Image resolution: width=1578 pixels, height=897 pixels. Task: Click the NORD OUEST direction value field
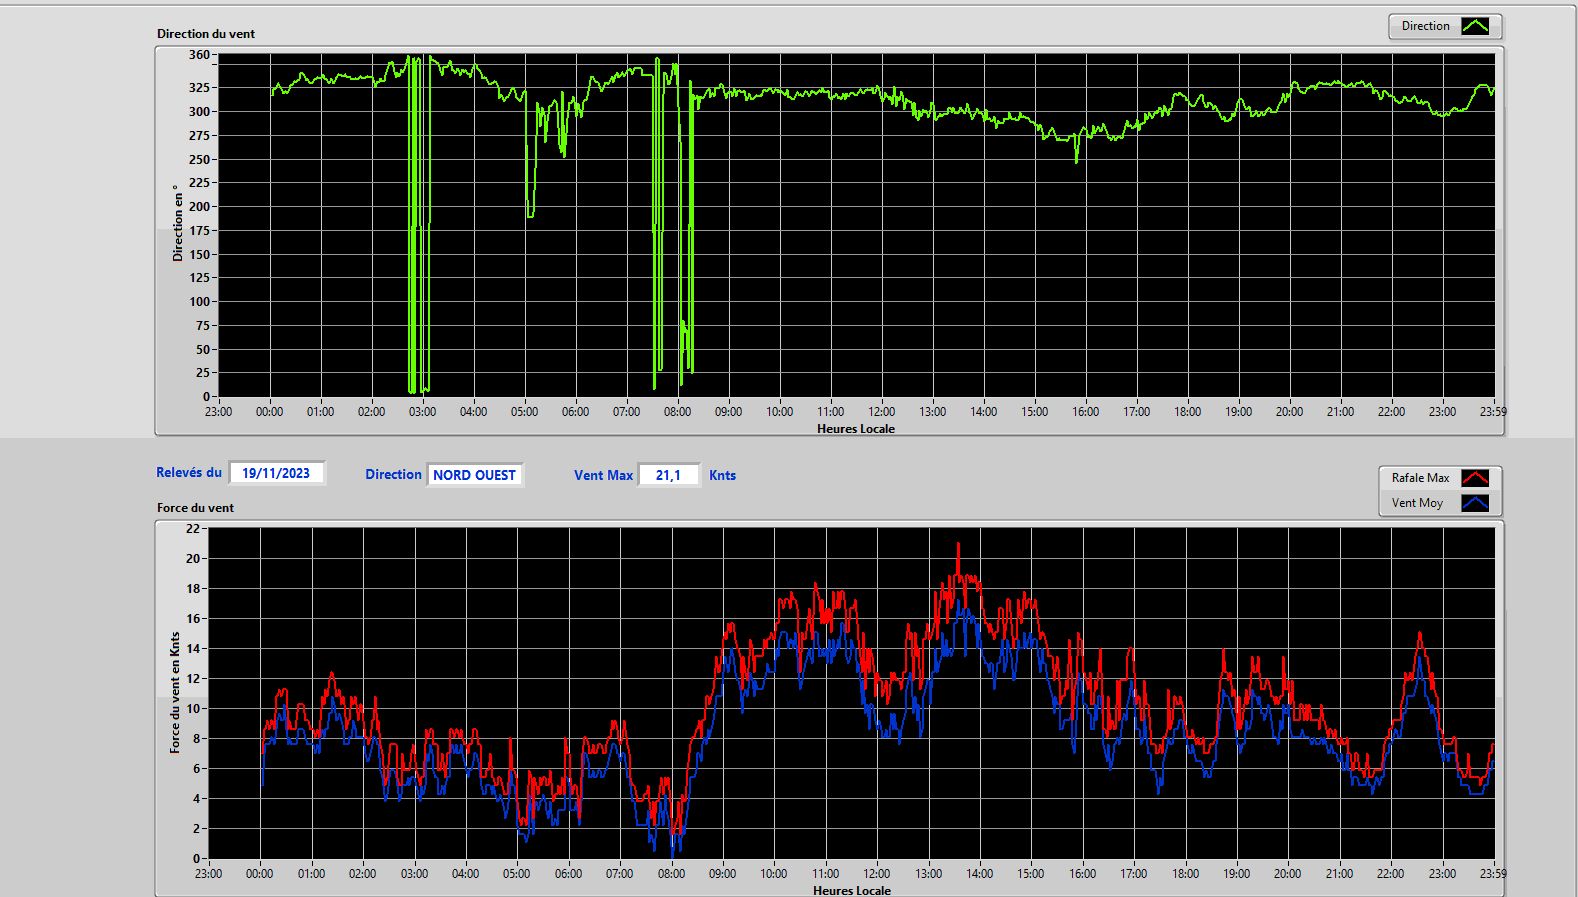pos(474,475)
